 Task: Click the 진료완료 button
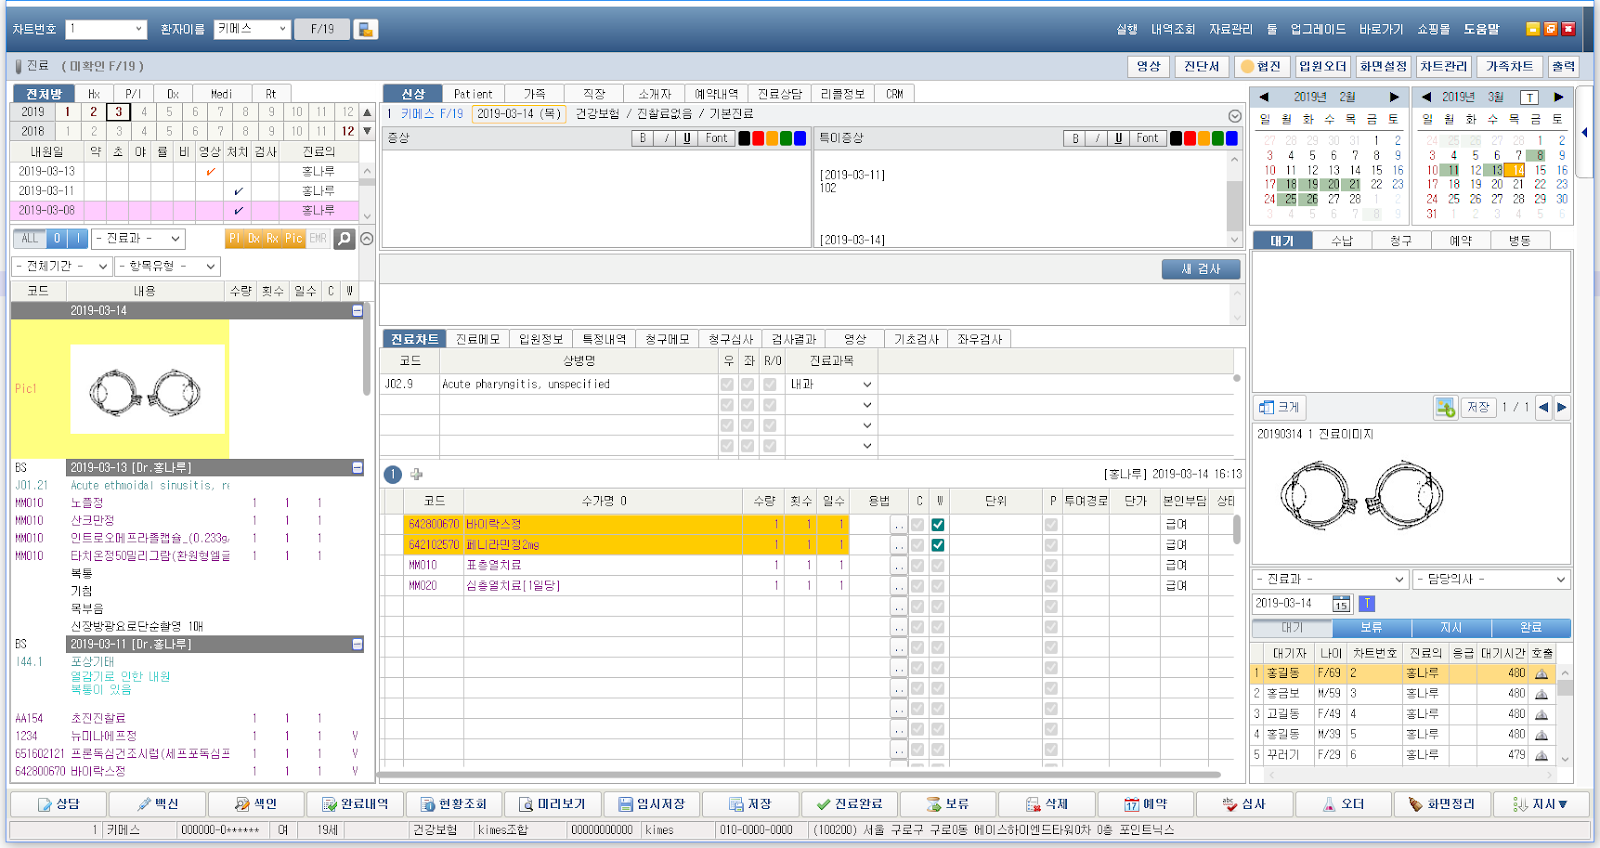coord(849,804)
